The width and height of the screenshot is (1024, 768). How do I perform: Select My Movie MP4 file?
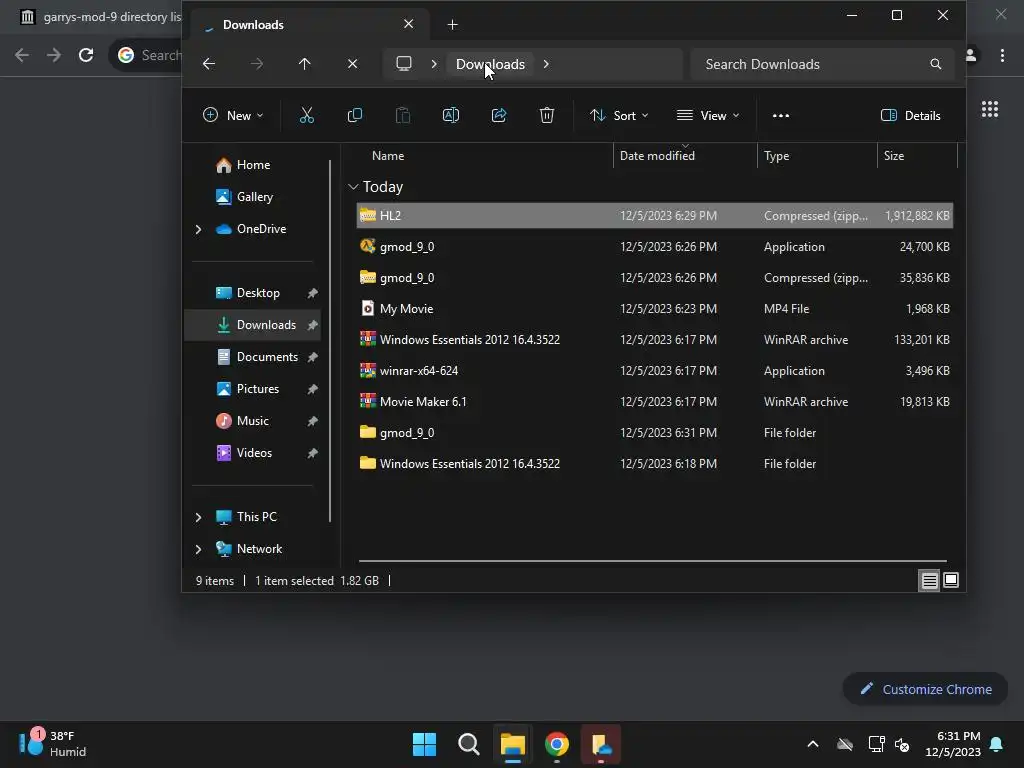tap(655, 309)
